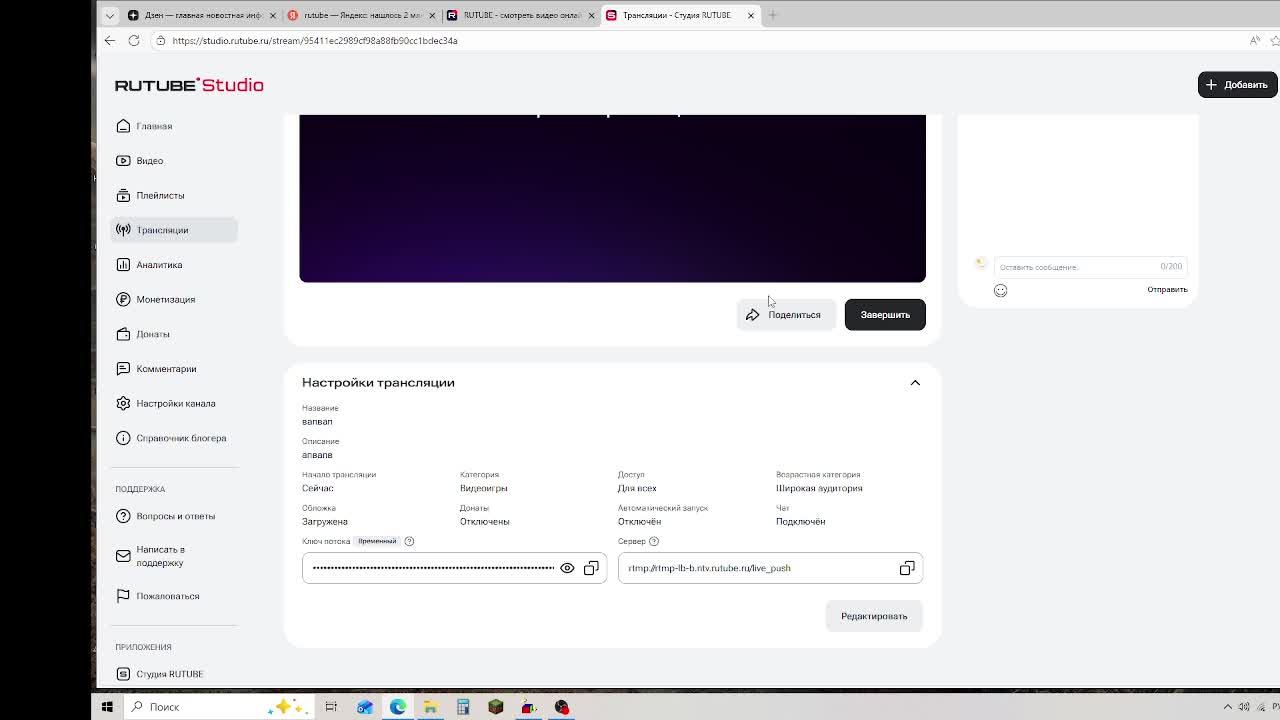Reveal the stream key with eye icon
1280x720 pixels.
pyautogui.click(x=567, y=568)
